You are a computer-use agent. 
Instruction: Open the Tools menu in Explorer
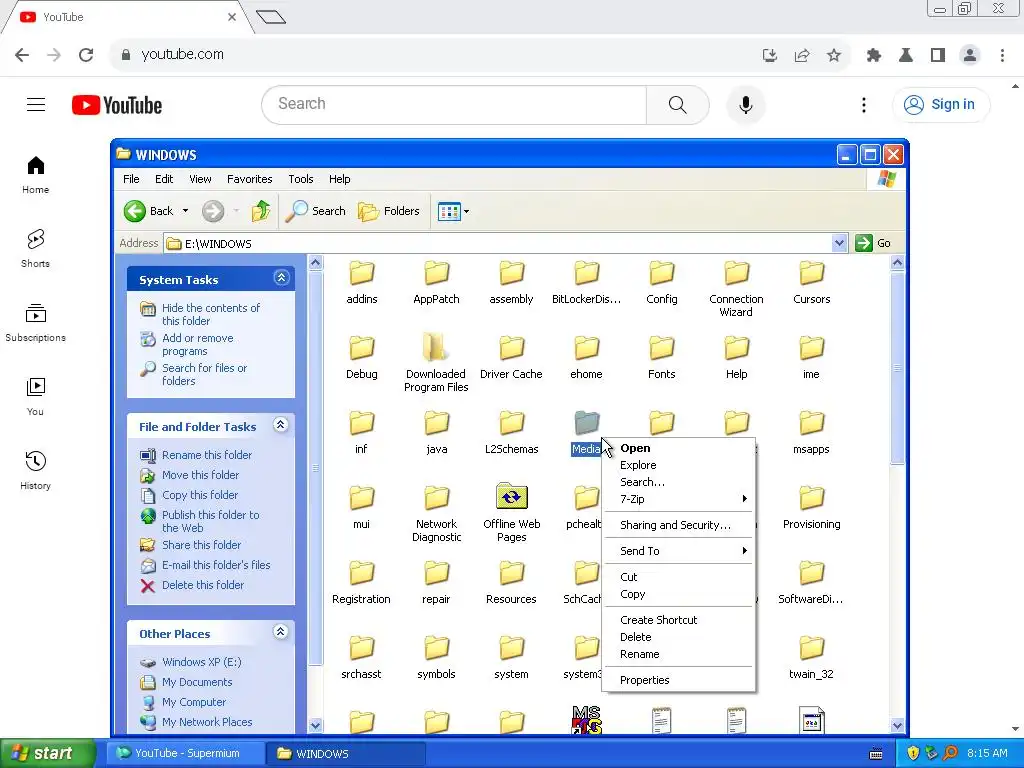pyautogui.click(x=300, y=179)
